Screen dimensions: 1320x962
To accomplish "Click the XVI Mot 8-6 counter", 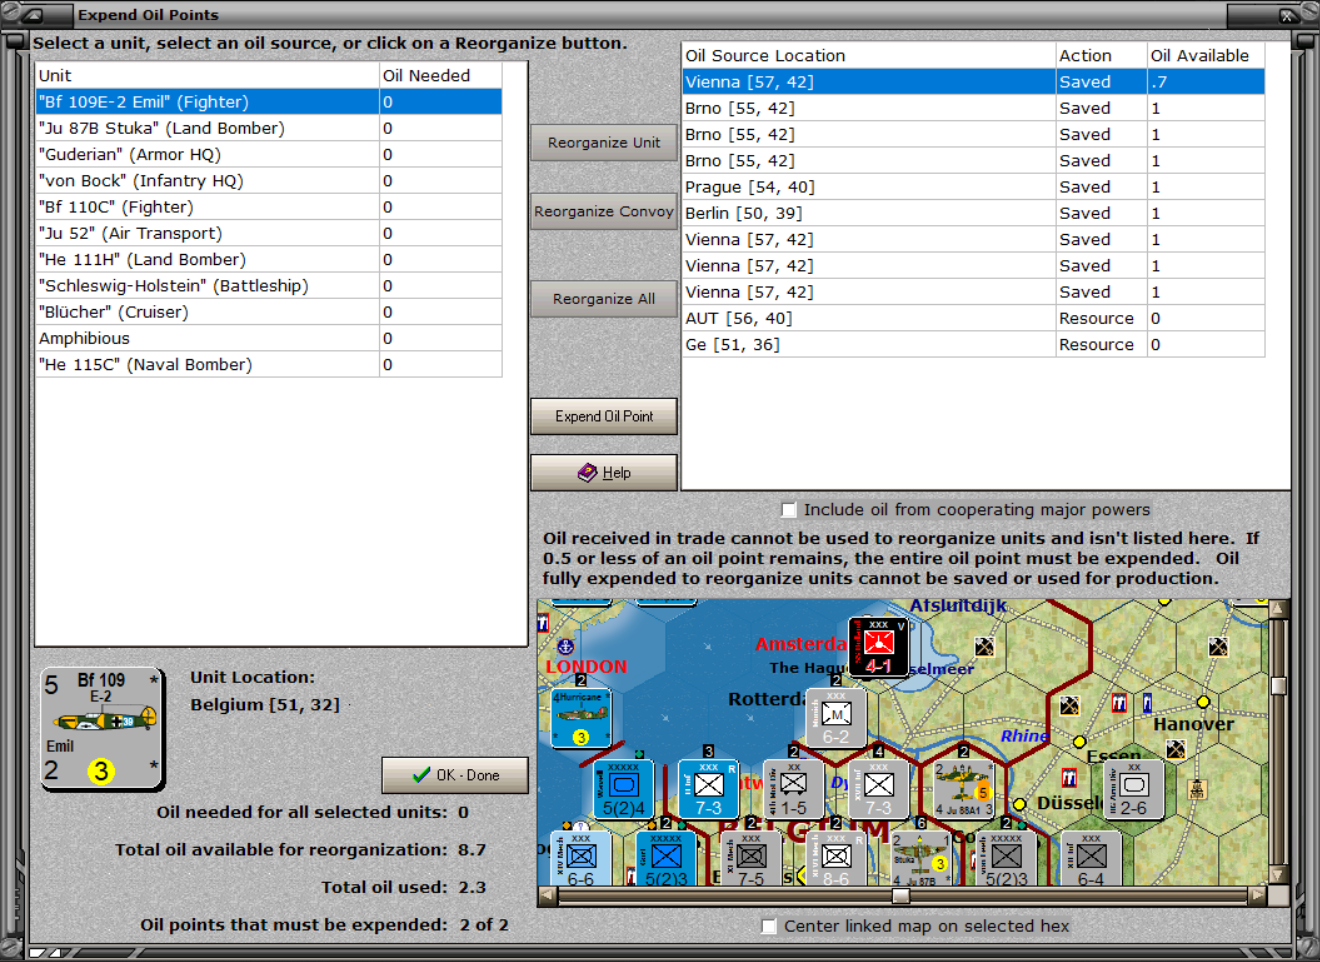I will pyautogui.click(x=836, y=859).
